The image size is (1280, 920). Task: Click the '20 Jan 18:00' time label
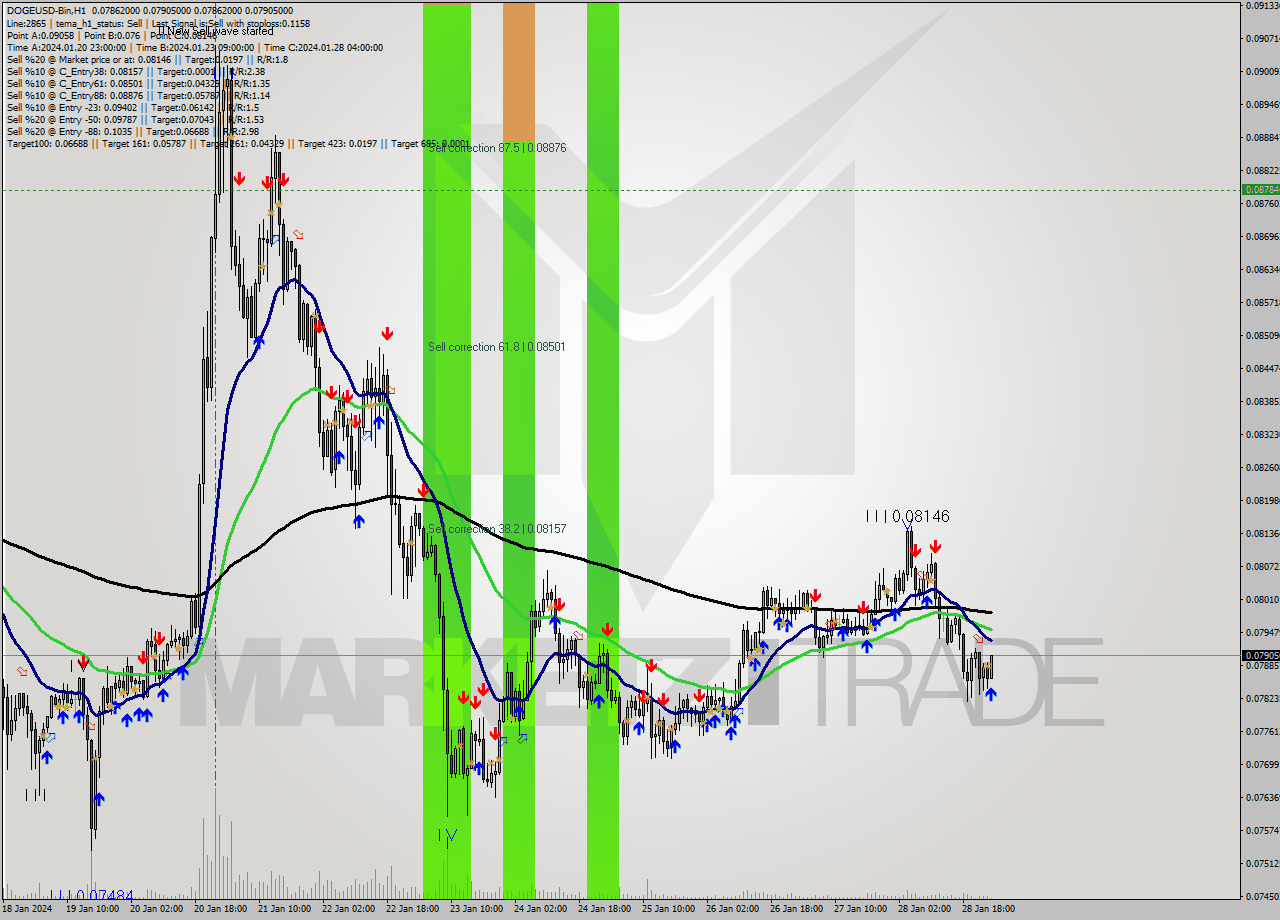[x=220, y=909]
